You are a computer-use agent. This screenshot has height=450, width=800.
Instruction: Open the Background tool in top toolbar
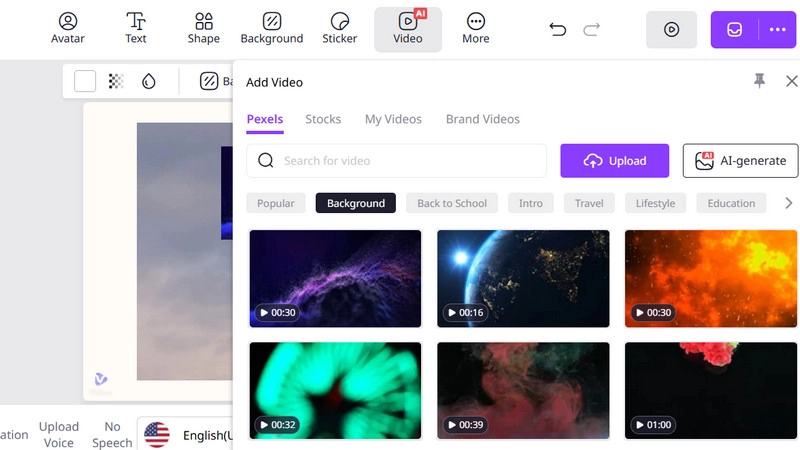click(271, 29)
